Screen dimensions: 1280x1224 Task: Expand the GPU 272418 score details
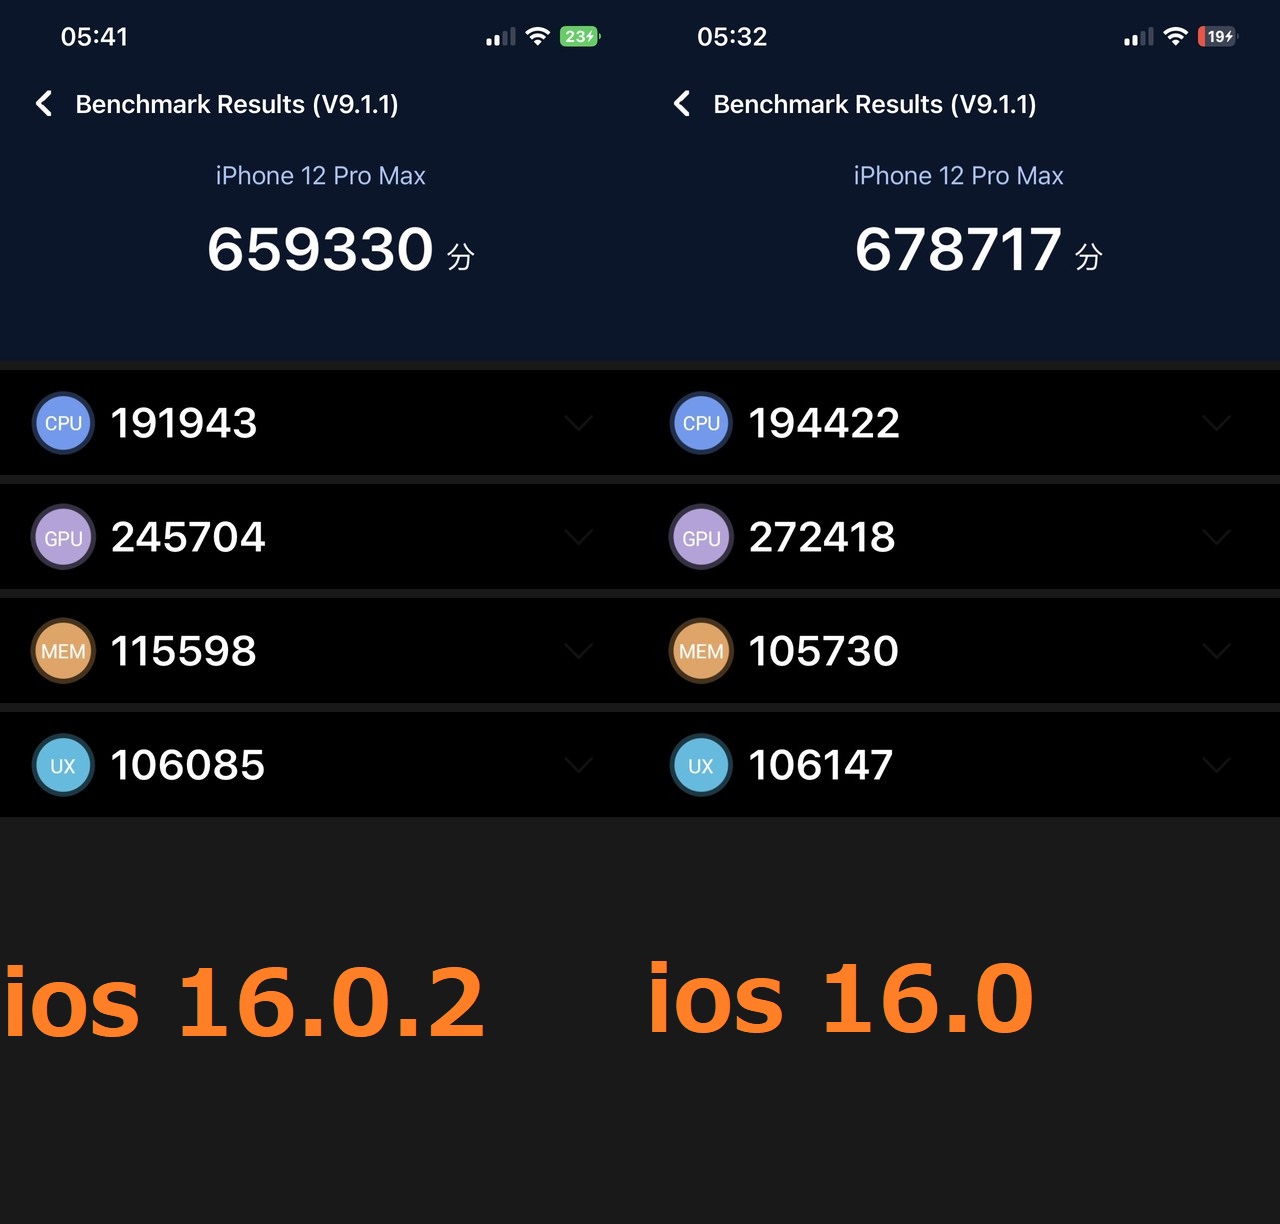coord(1216,537)
